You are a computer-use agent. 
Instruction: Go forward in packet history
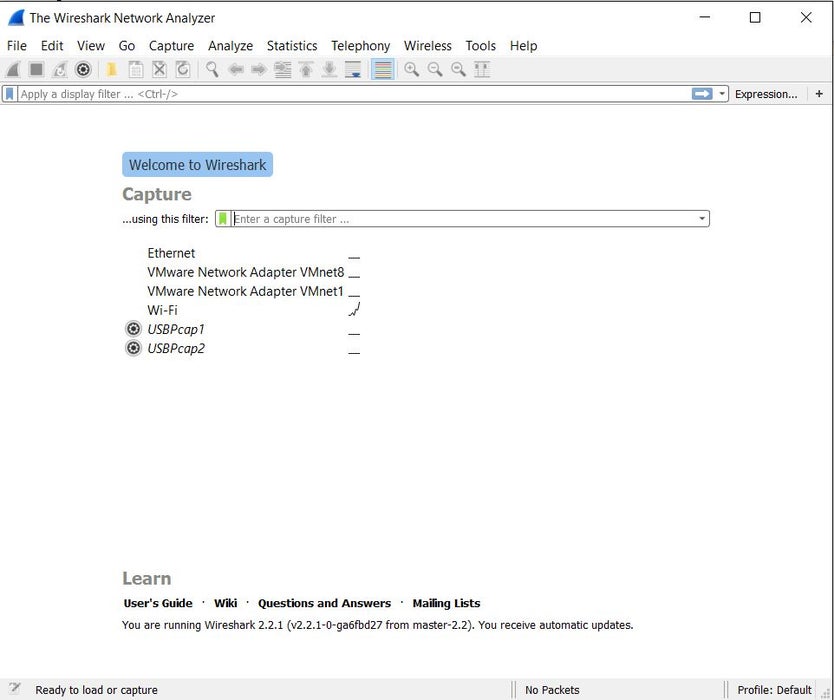tap(259, 69)
